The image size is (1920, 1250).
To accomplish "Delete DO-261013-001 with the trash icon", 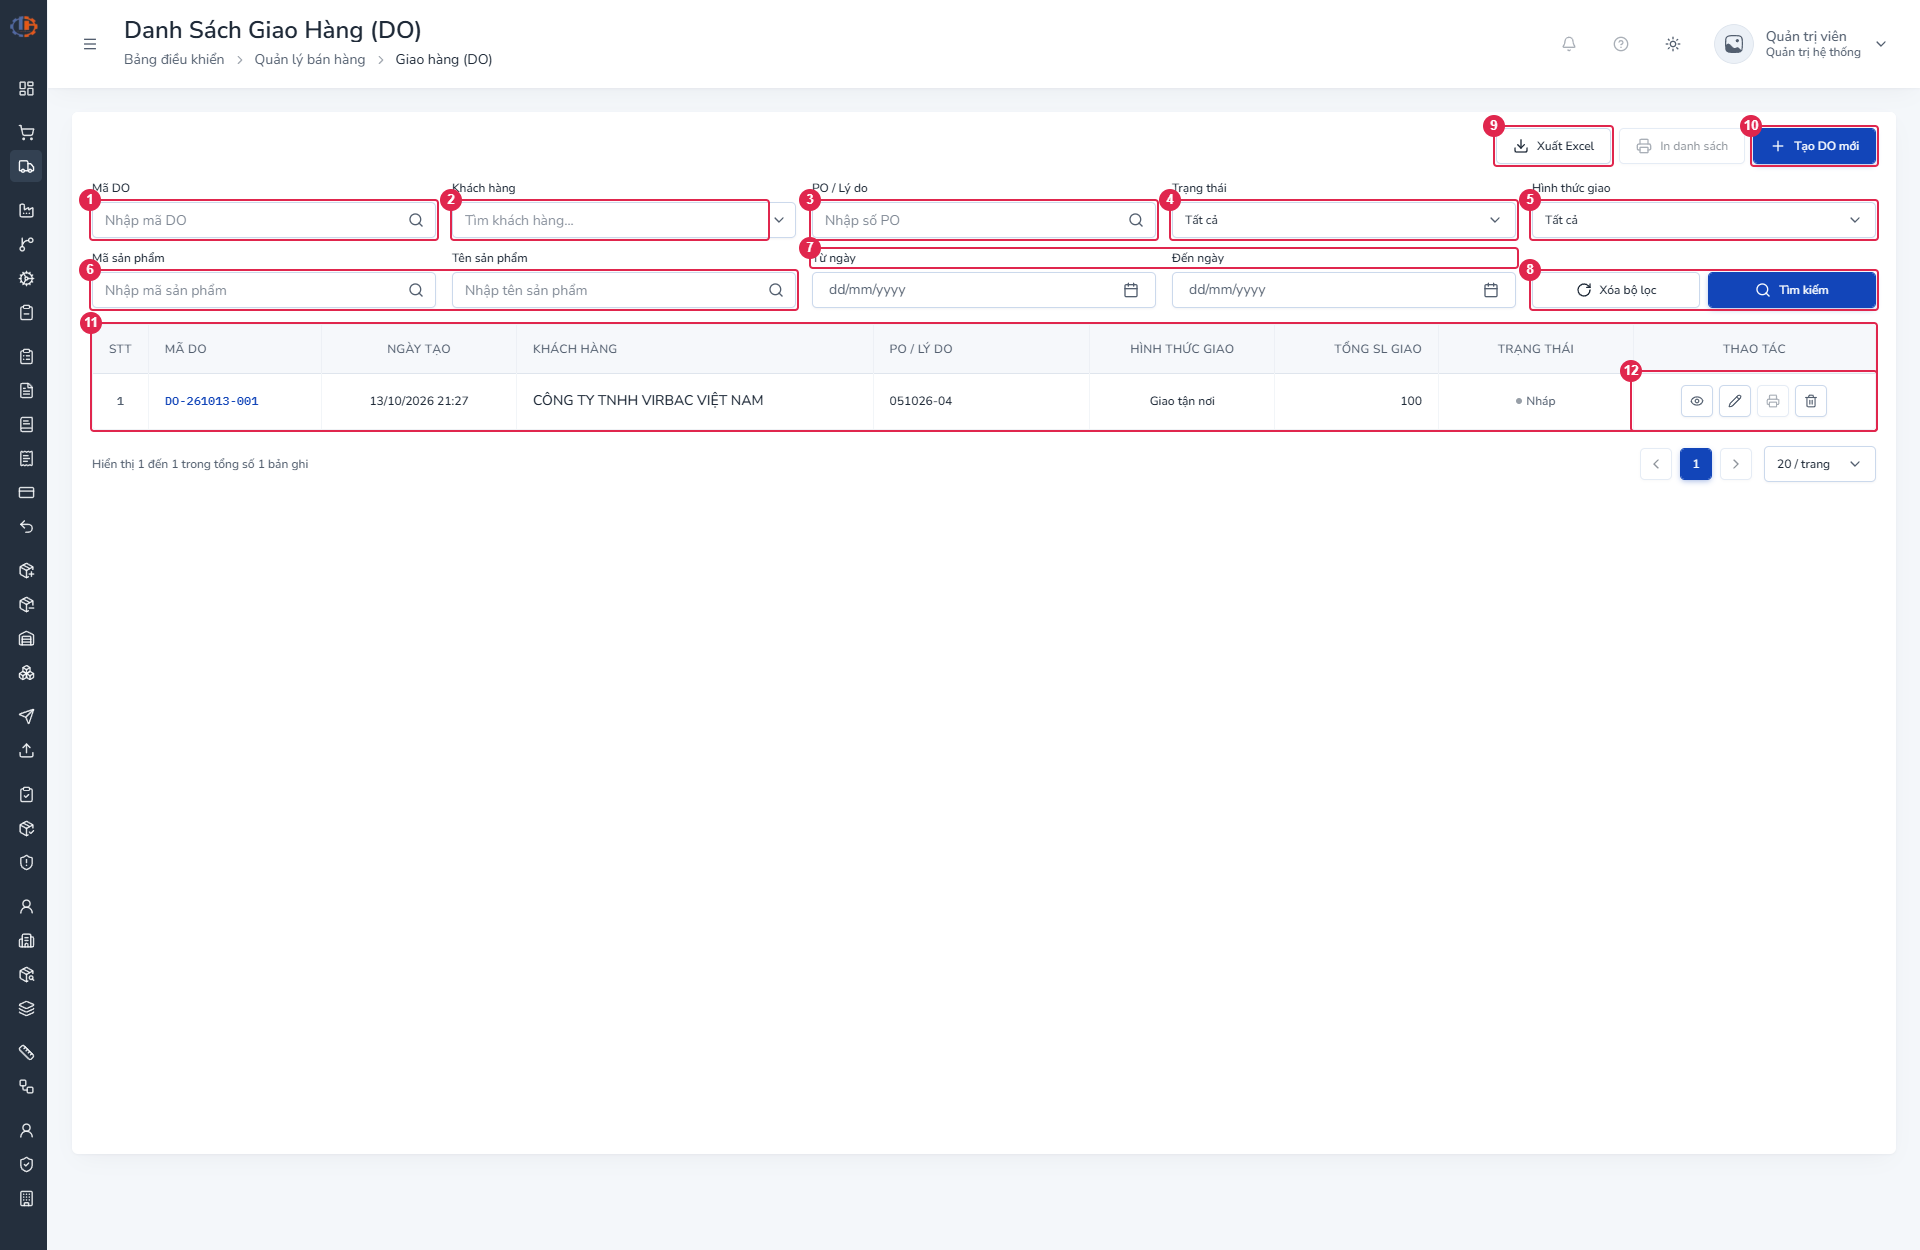I will click(x=1811, y=401).
